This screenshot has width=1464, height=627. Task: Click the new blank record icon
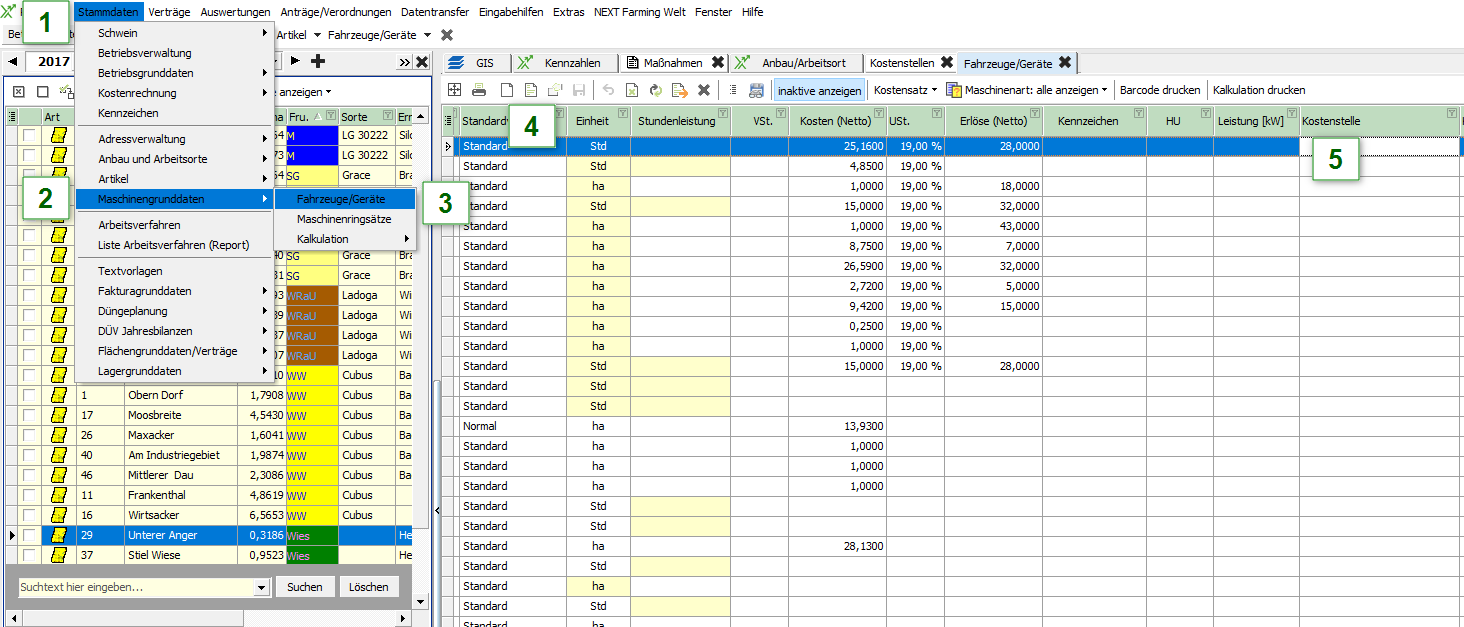point(506,90)
